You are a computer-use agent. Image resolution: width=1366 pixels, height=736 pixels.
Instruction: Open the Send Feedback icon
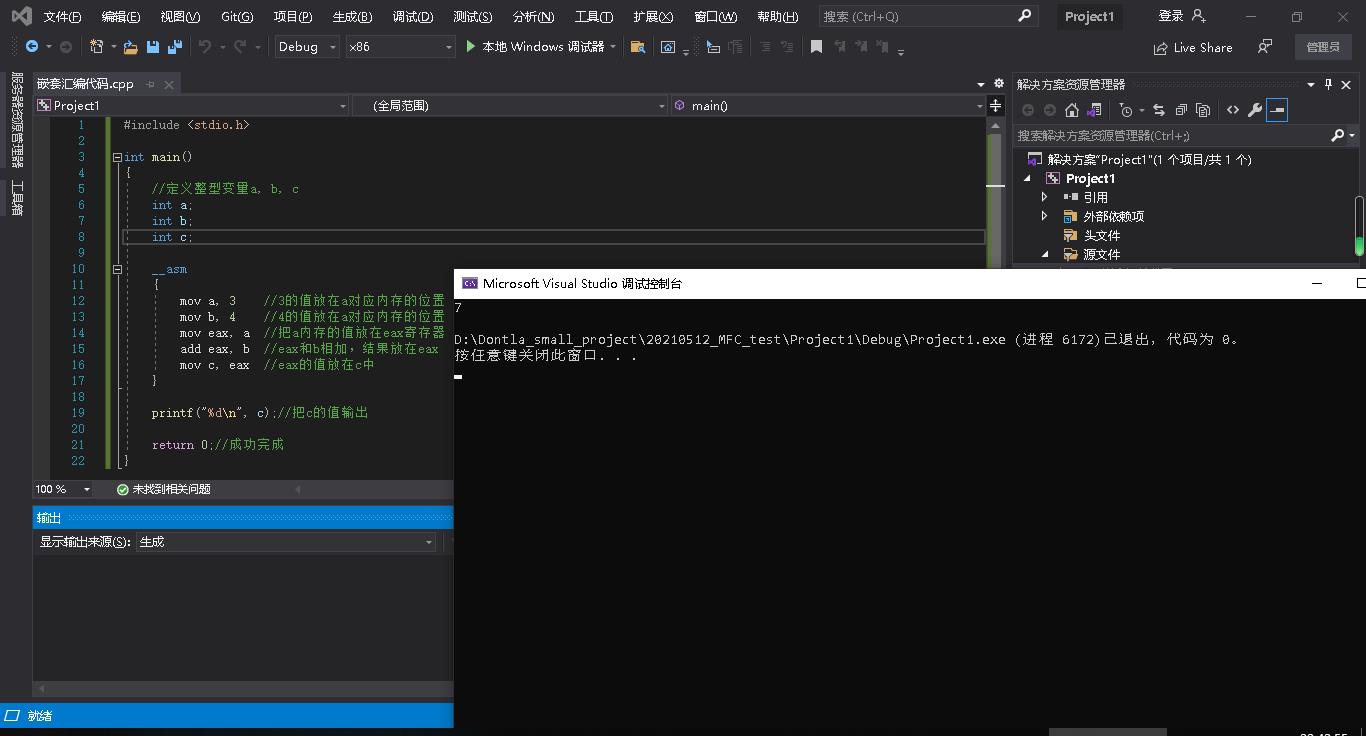pos(1265,47)
